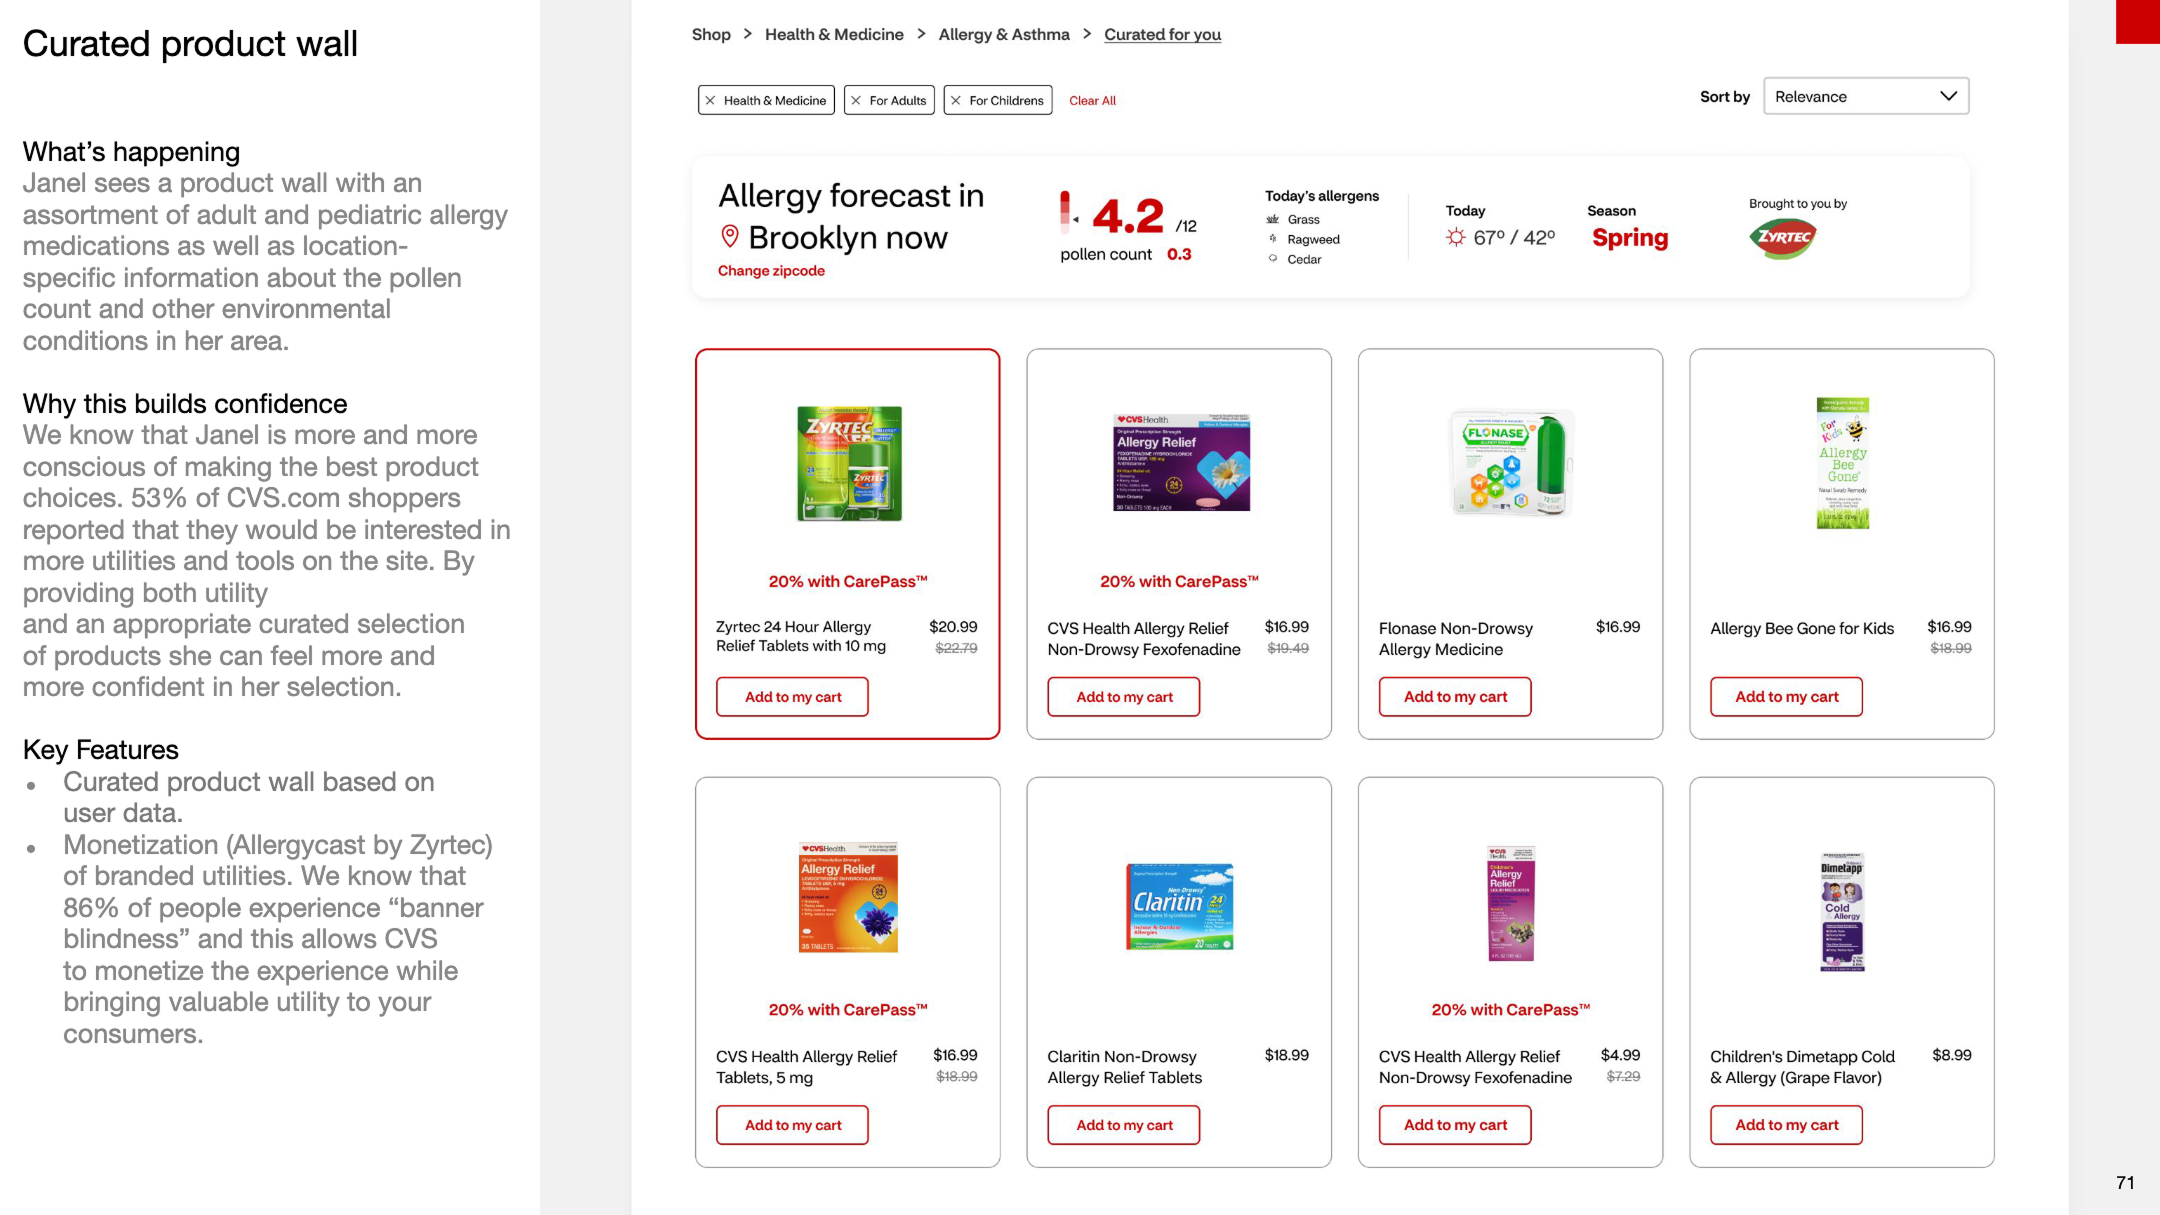Add Flonase Non-Drowsy to cart

click(x=1454, y=697)
